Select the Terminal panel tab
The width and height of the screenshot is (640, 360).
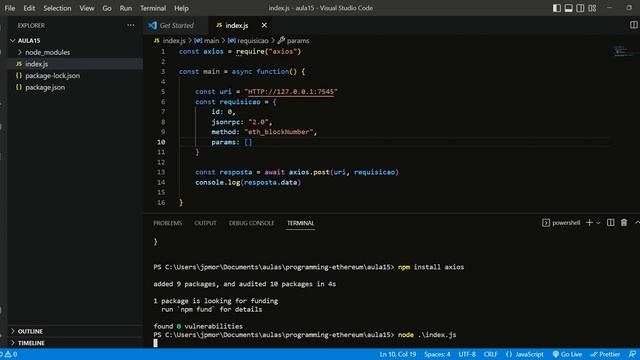300,223
